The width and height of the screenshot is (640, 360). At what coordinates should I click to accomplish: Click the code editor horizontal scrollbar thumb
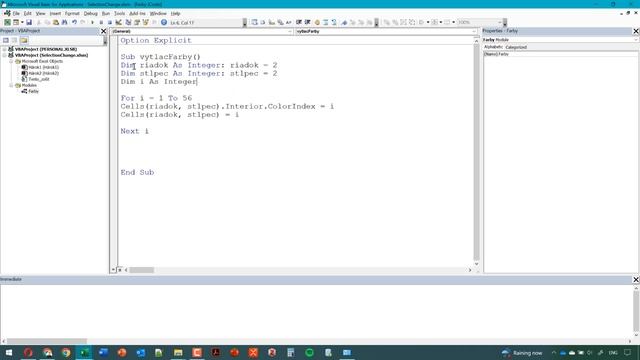pyautogui.click(x=141, y=270)
